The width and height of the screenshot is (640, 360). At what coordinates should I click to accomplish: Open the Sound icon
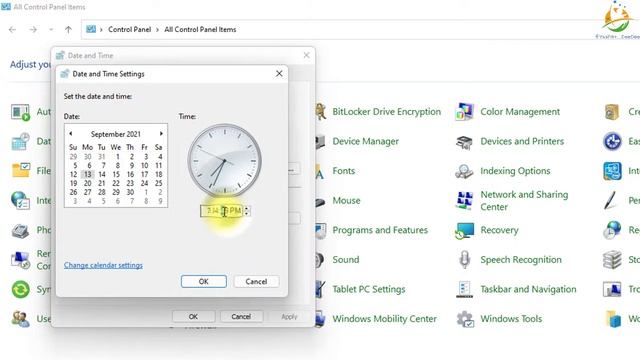click(x=320, y=260)
